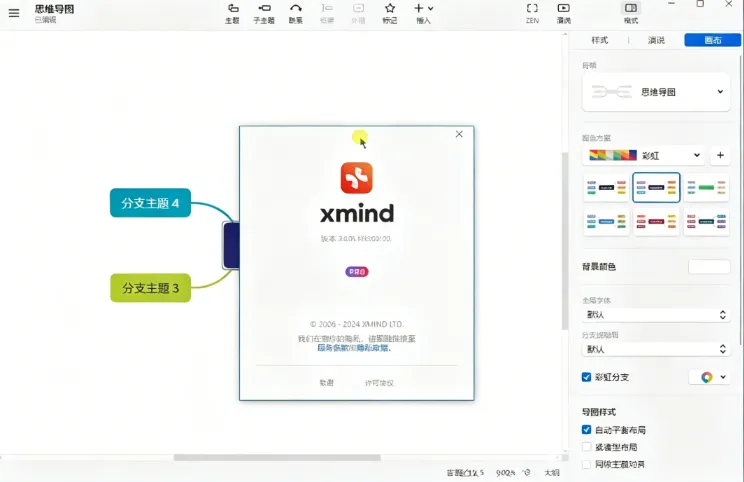
Task: Toggle the Format (格式) panel button
Action: [x=631, y=13]
